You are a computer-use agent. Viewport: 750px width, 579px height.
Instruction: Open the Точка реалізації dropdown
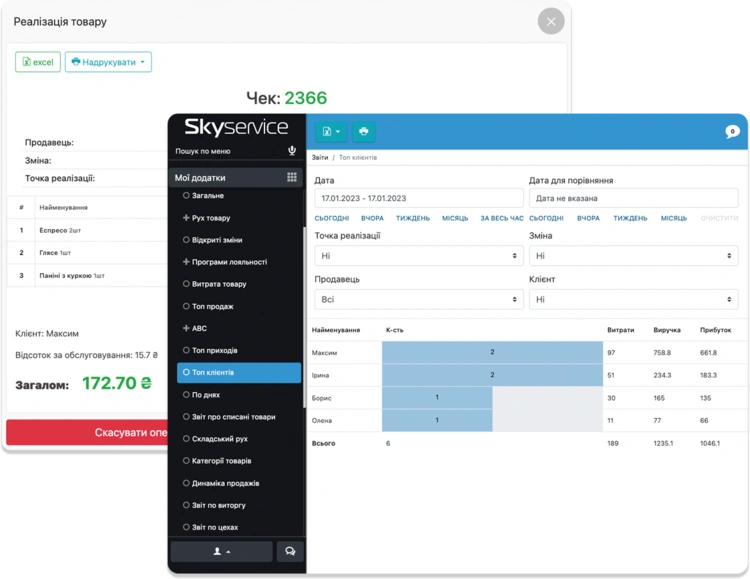pos(419,256)
